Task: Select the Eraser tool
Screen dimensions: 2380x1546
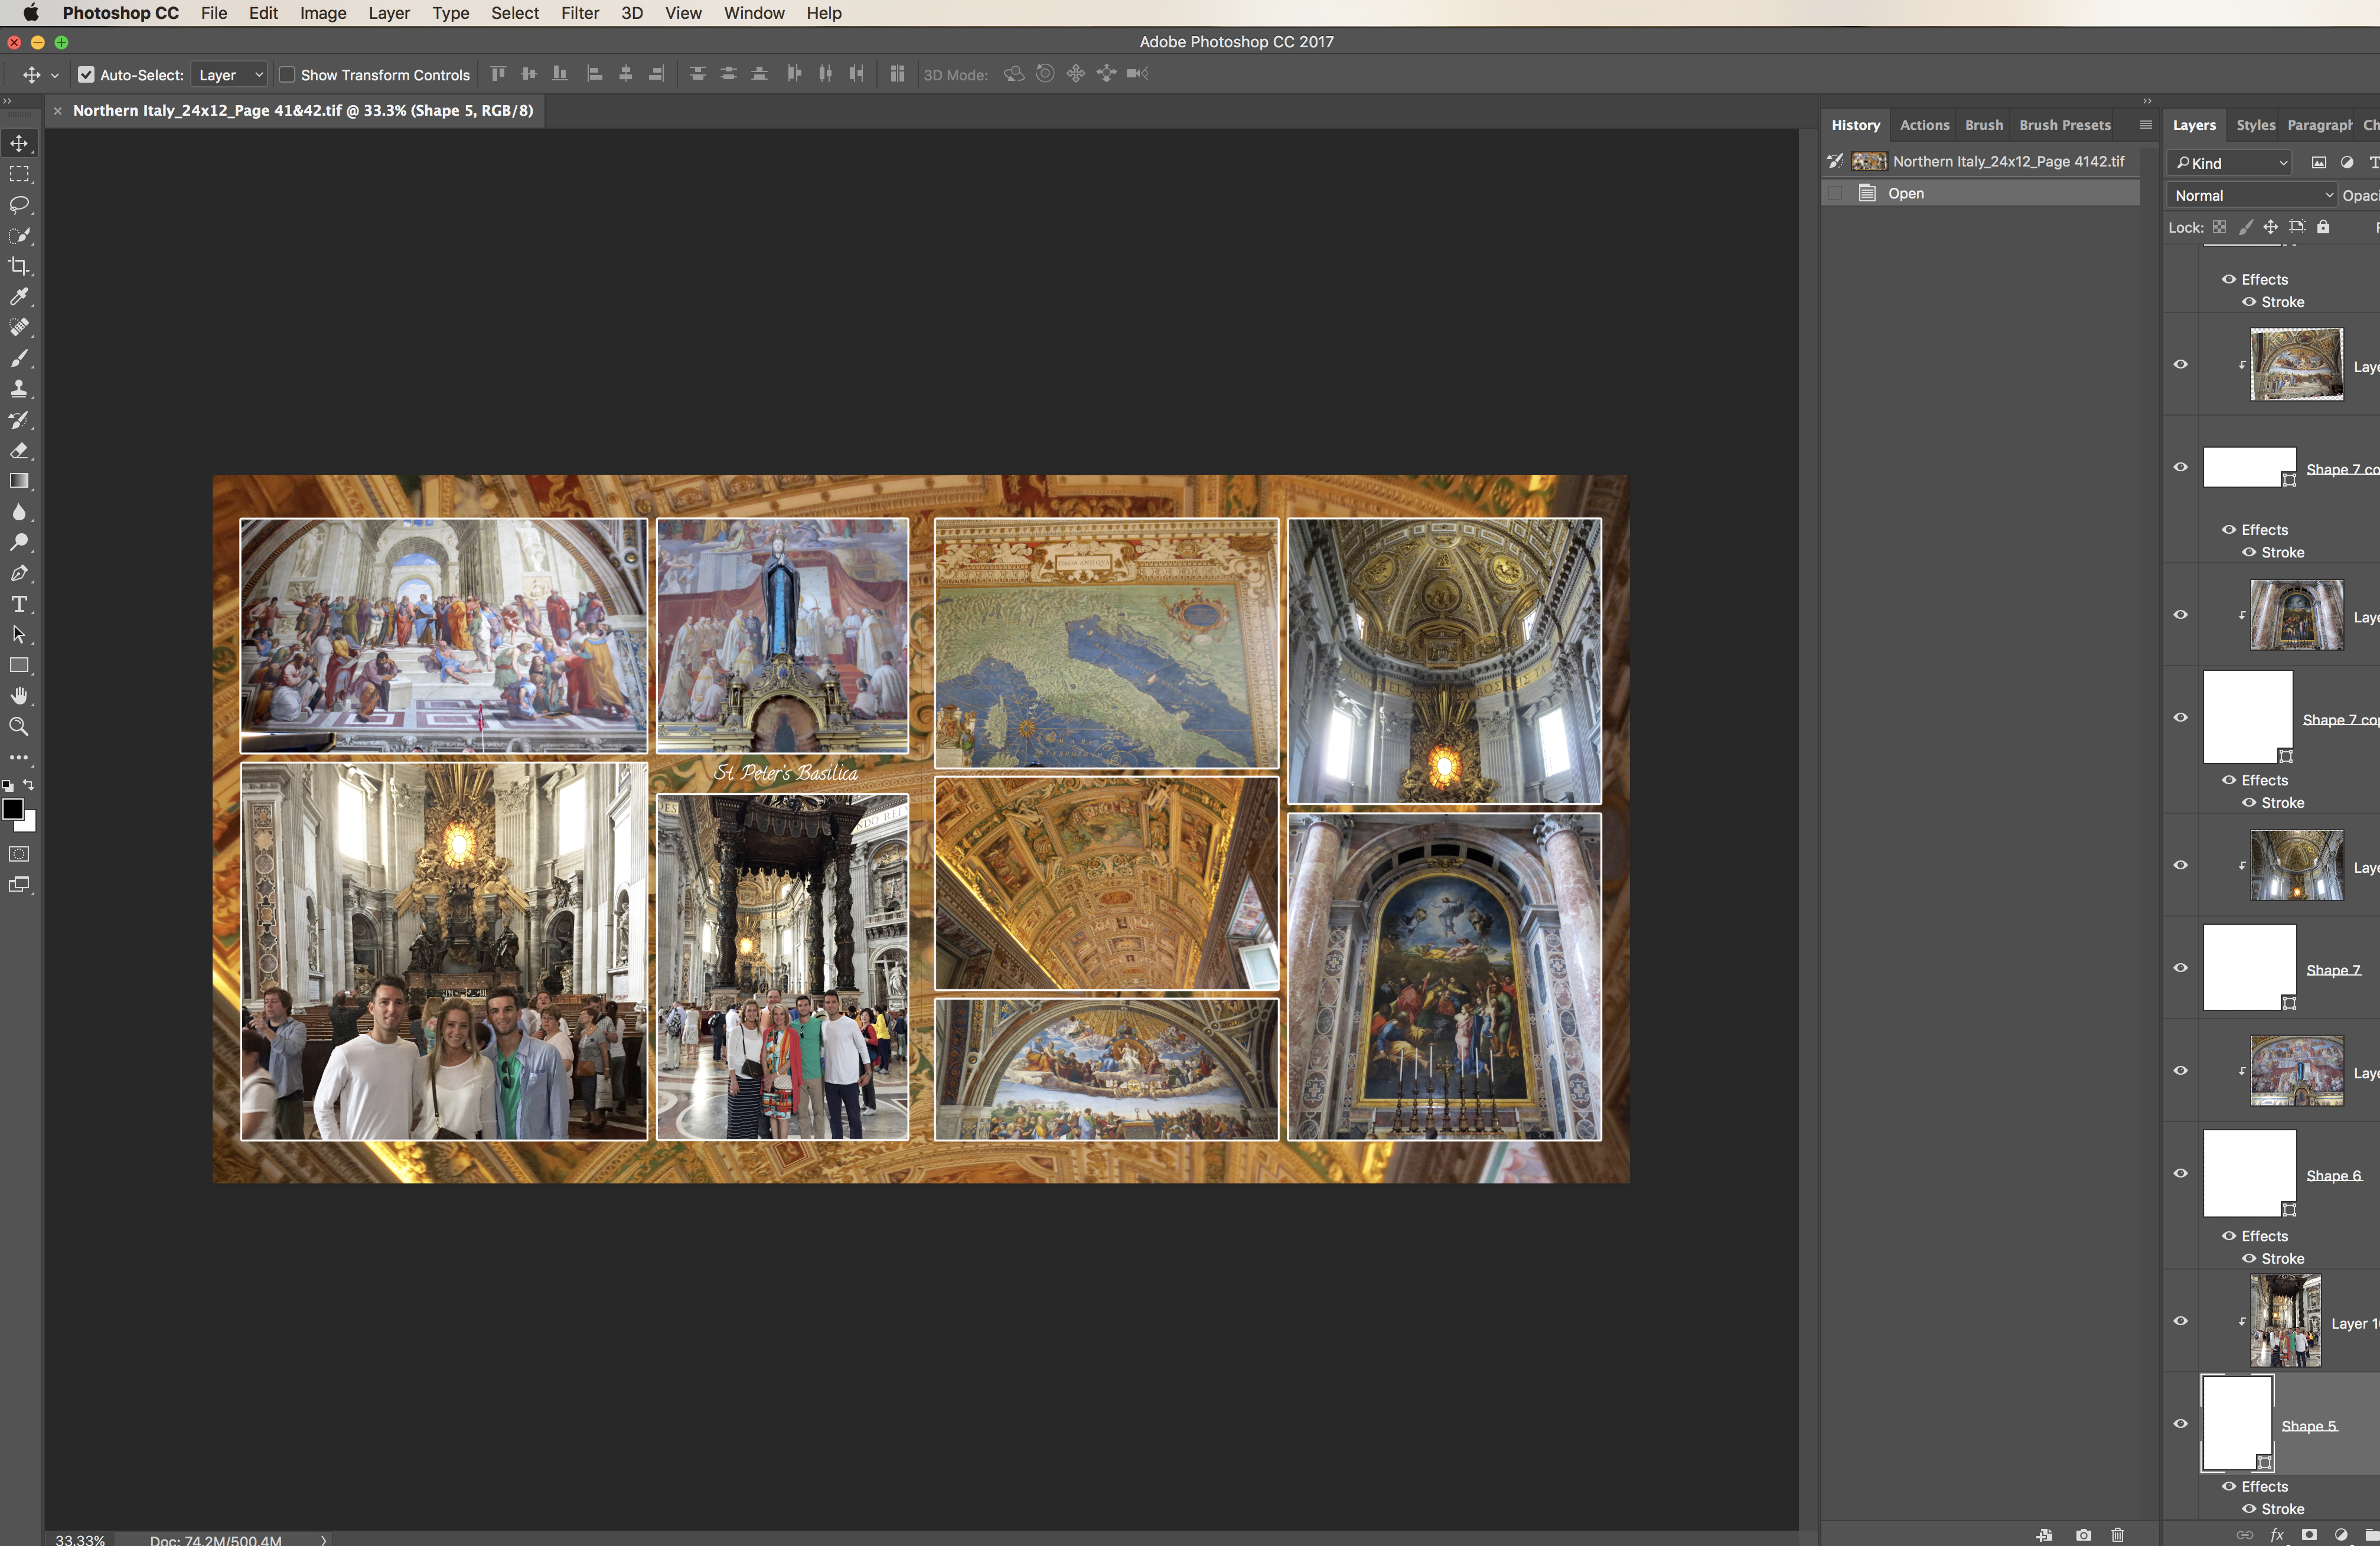Action: (x=19, y=451)
